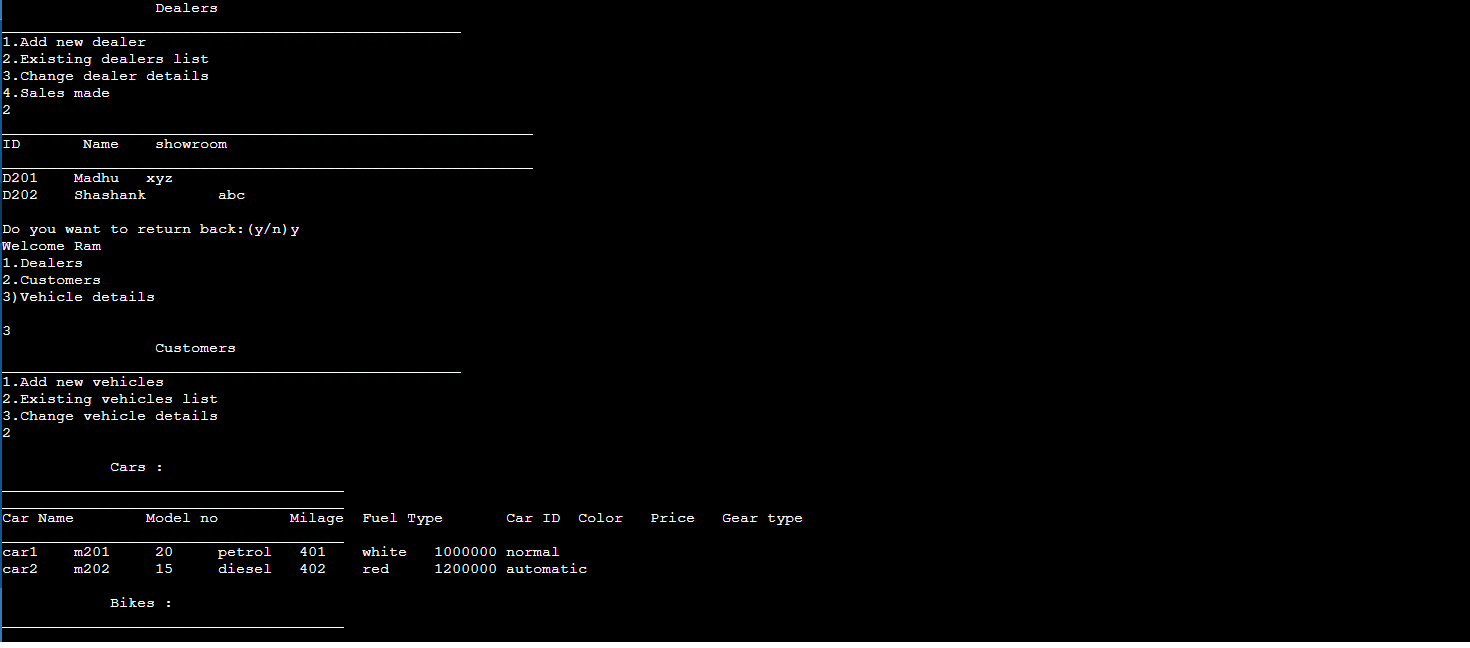Click the 'showroom' column header
This screenshot has width=1470, height=648.
coord(191,144)
